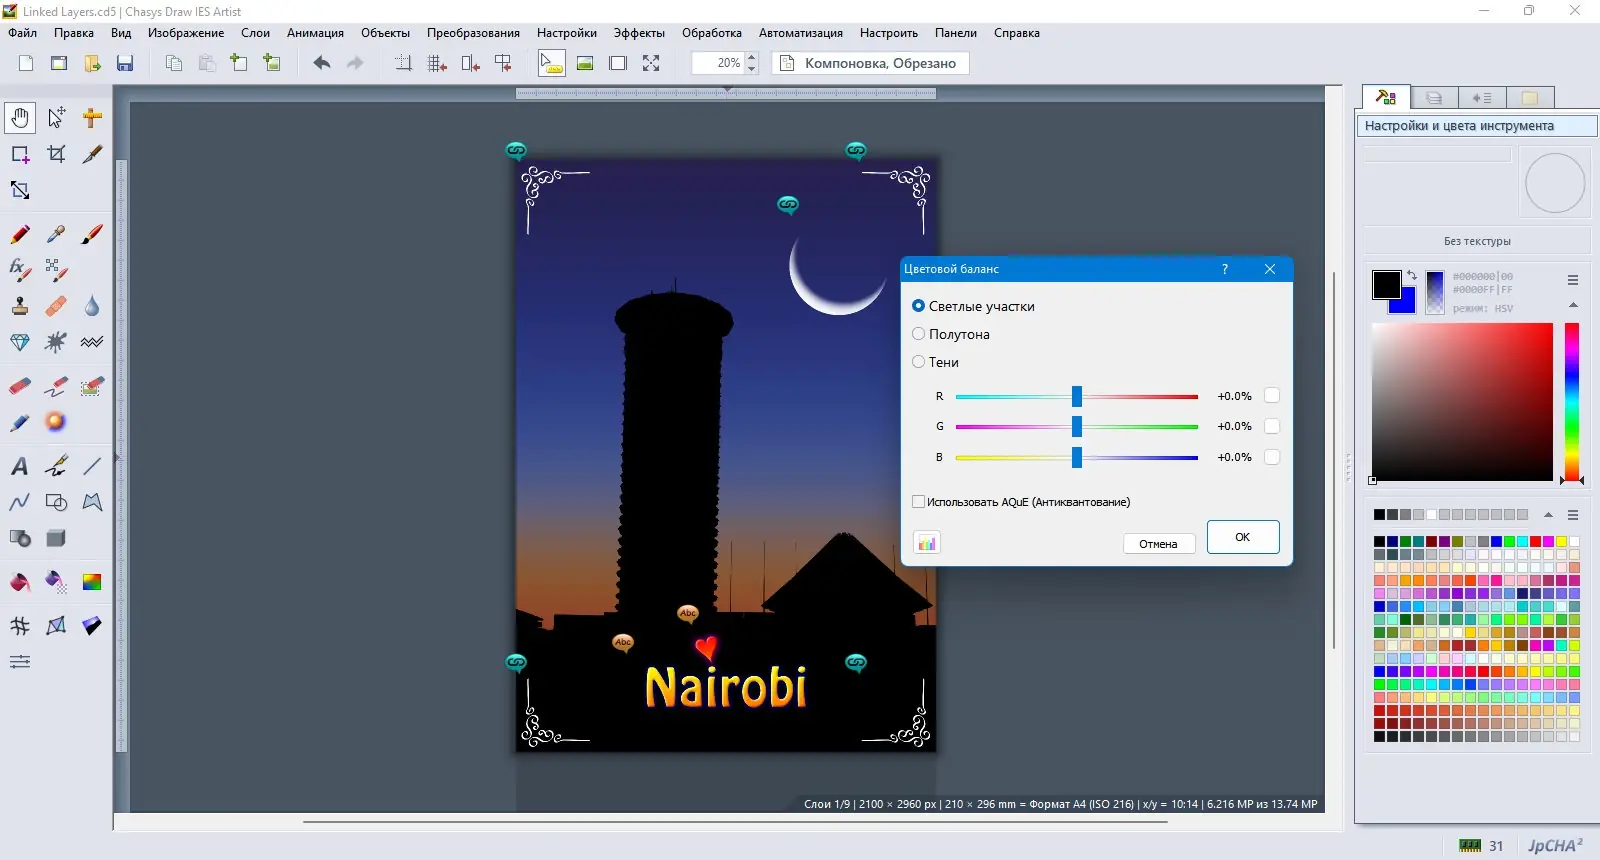Screen dimensions: 1600x860
Task: Open the Эффекты menu
Action: click(x=638, y=33)
